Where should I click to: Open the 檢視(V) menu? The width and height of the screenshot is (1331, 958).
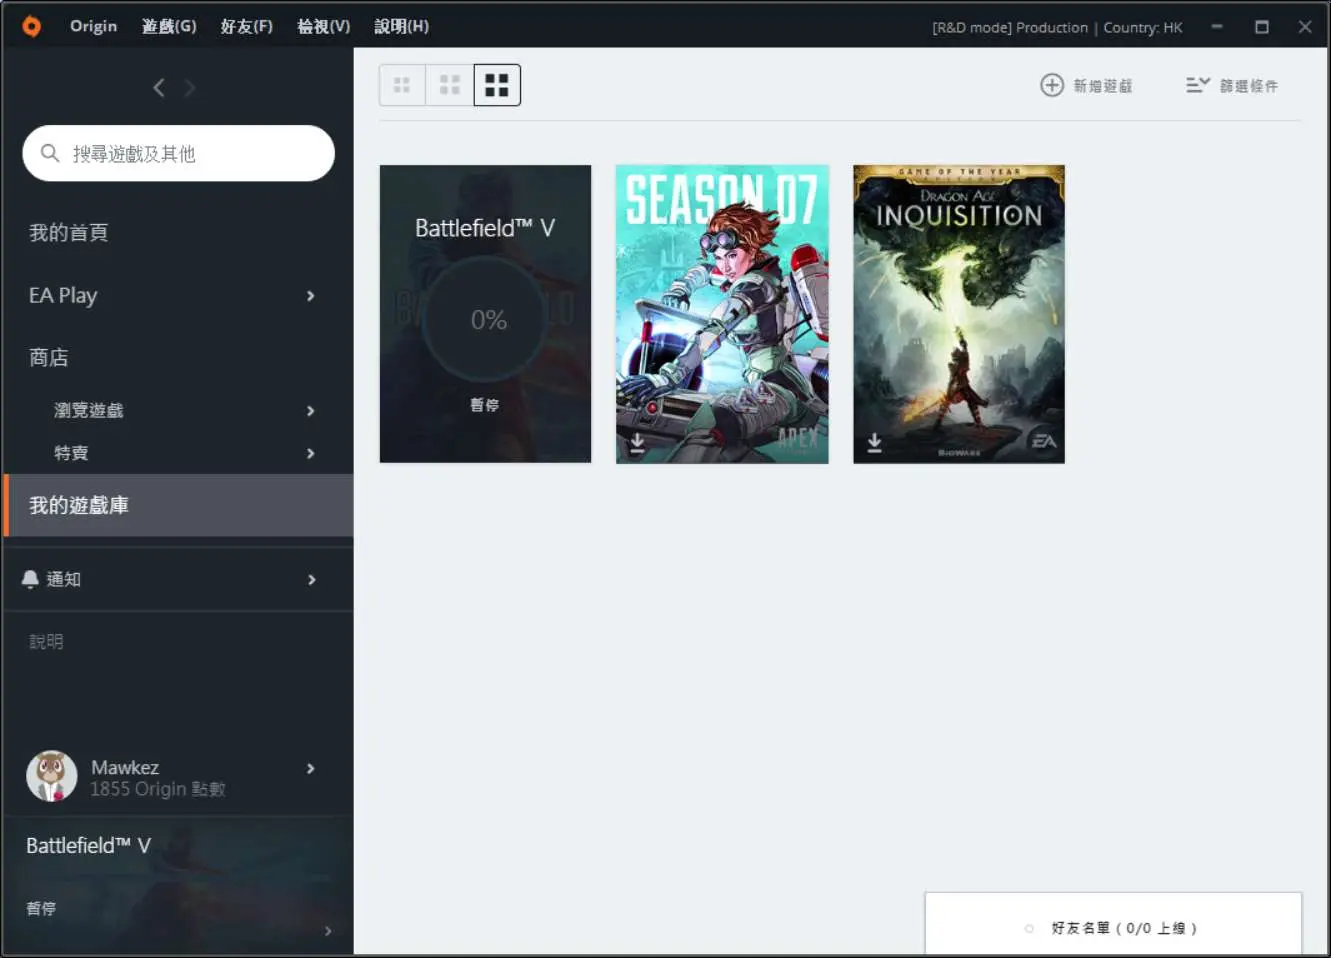[324, 26]
